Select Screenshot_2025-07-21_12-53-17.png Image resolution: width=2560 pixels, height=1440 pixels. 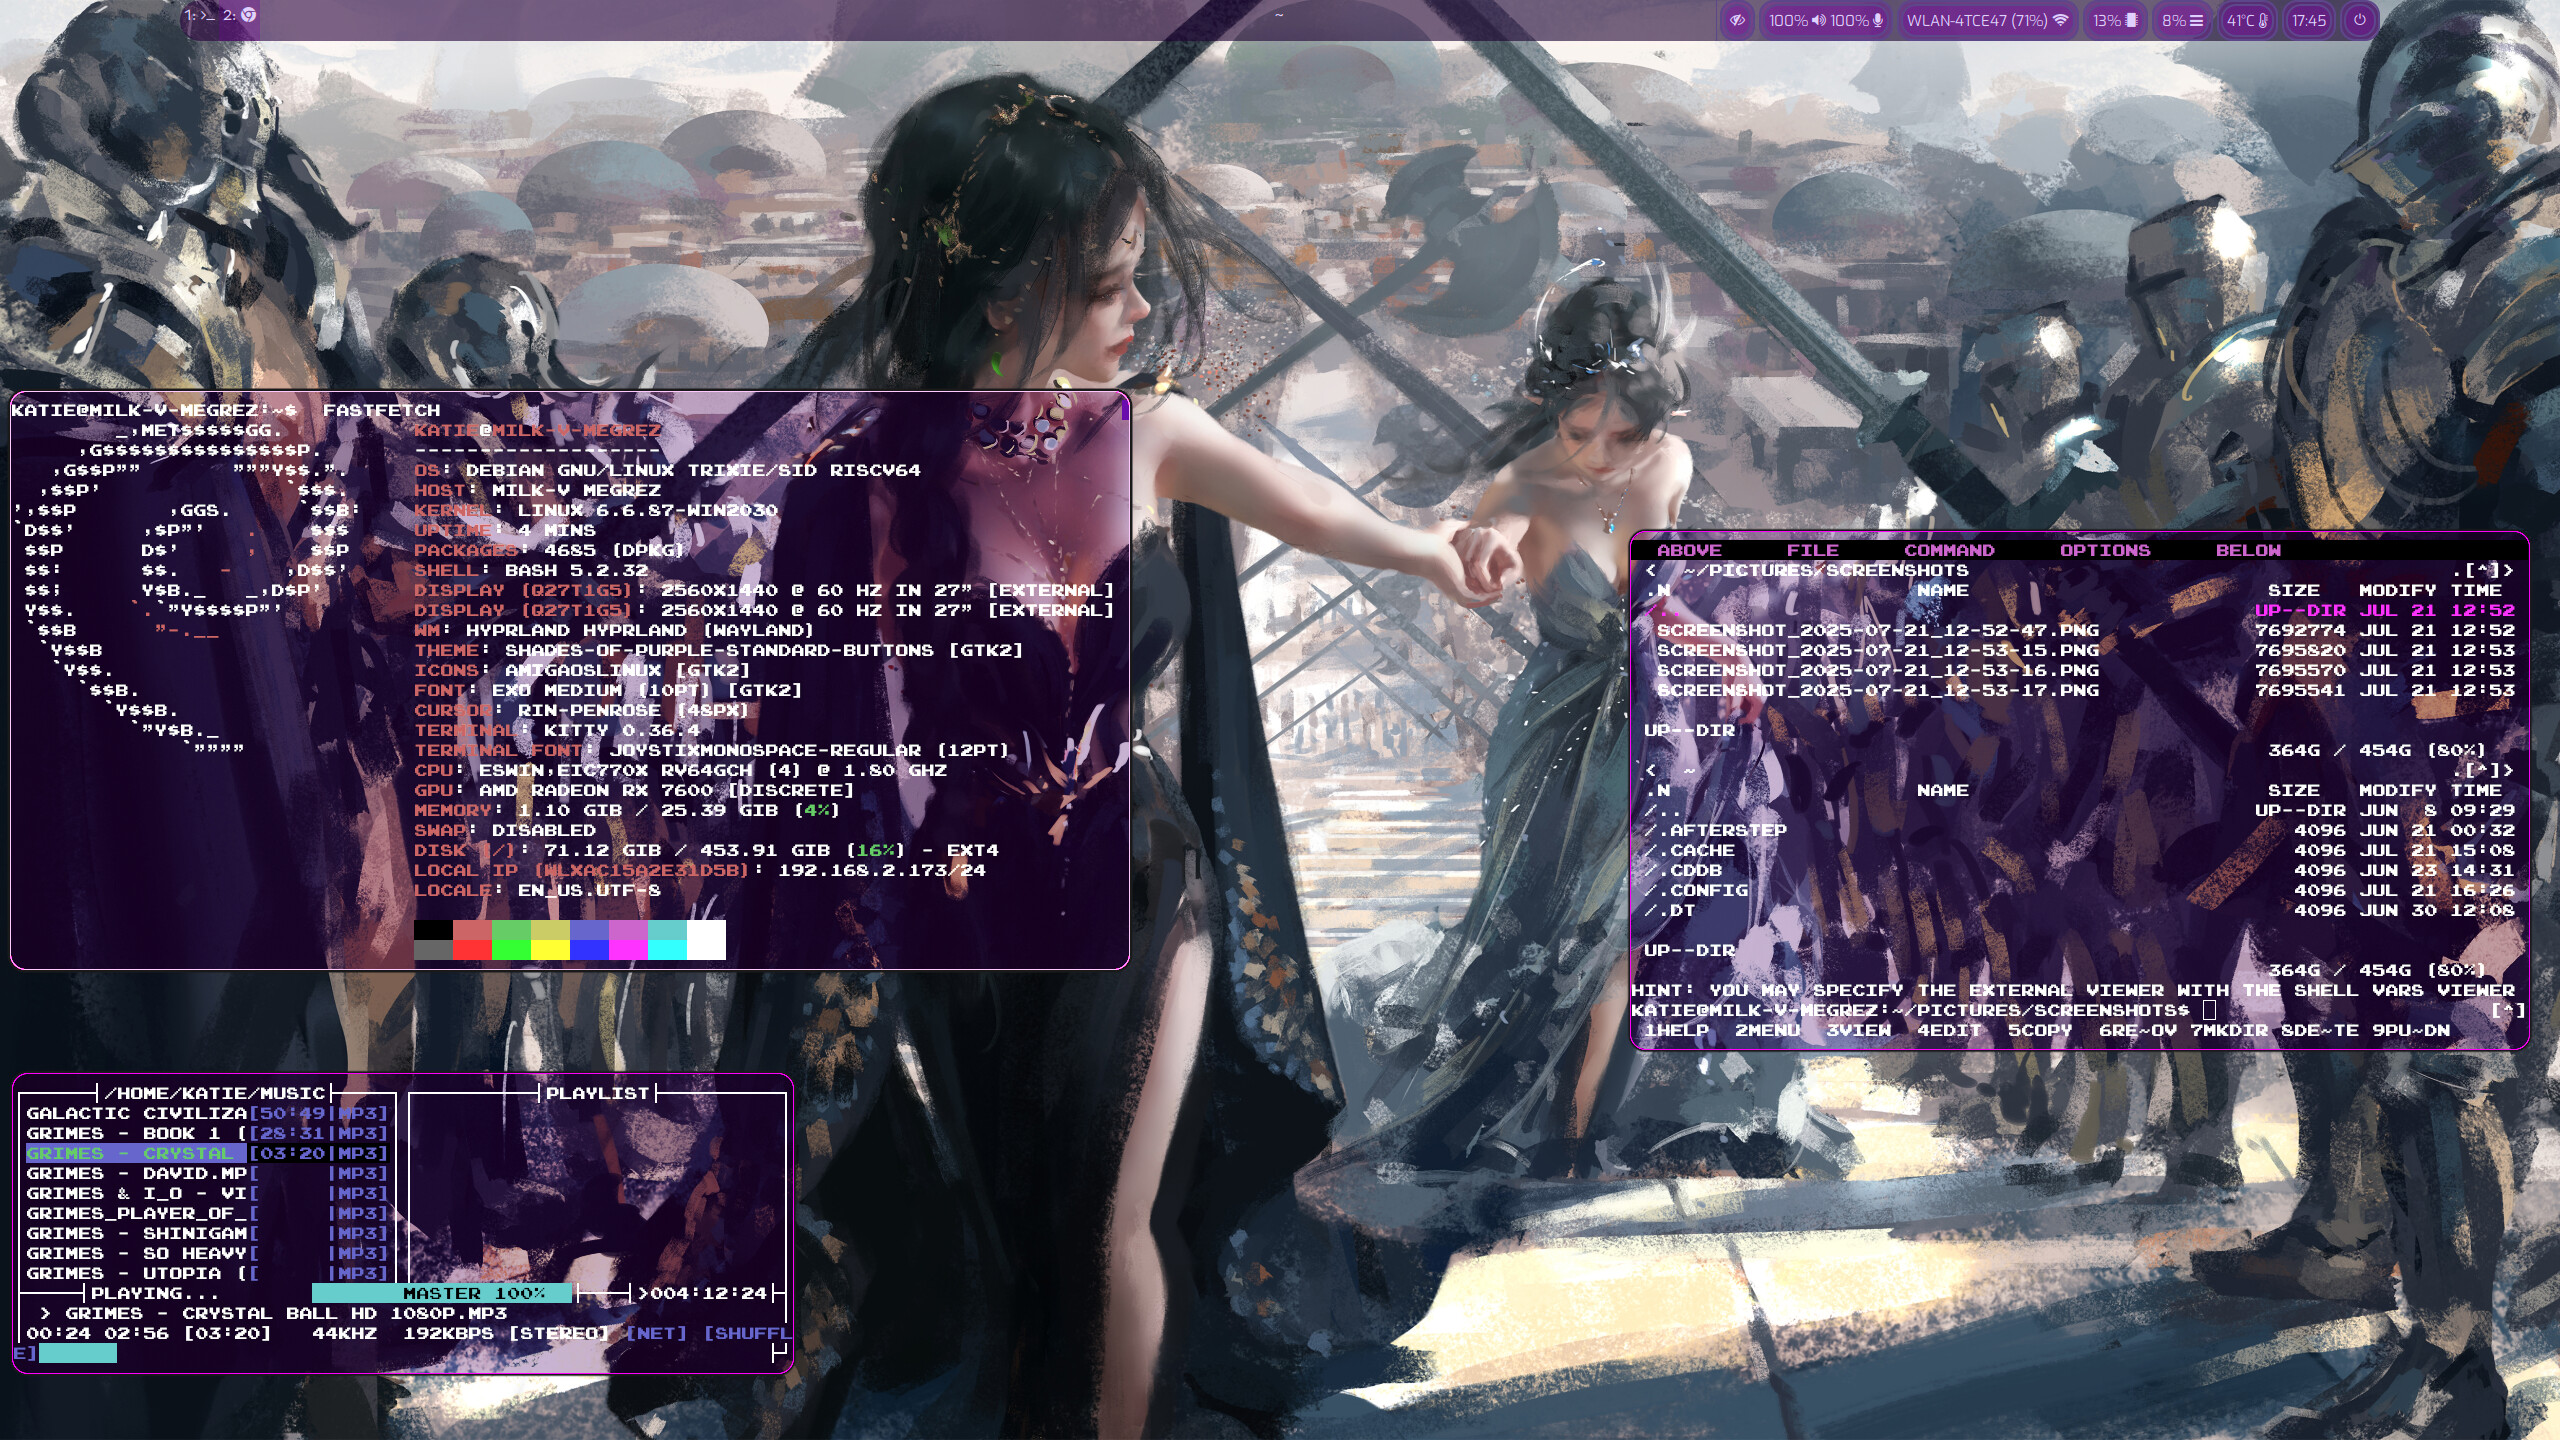[x=2079, y=690]
